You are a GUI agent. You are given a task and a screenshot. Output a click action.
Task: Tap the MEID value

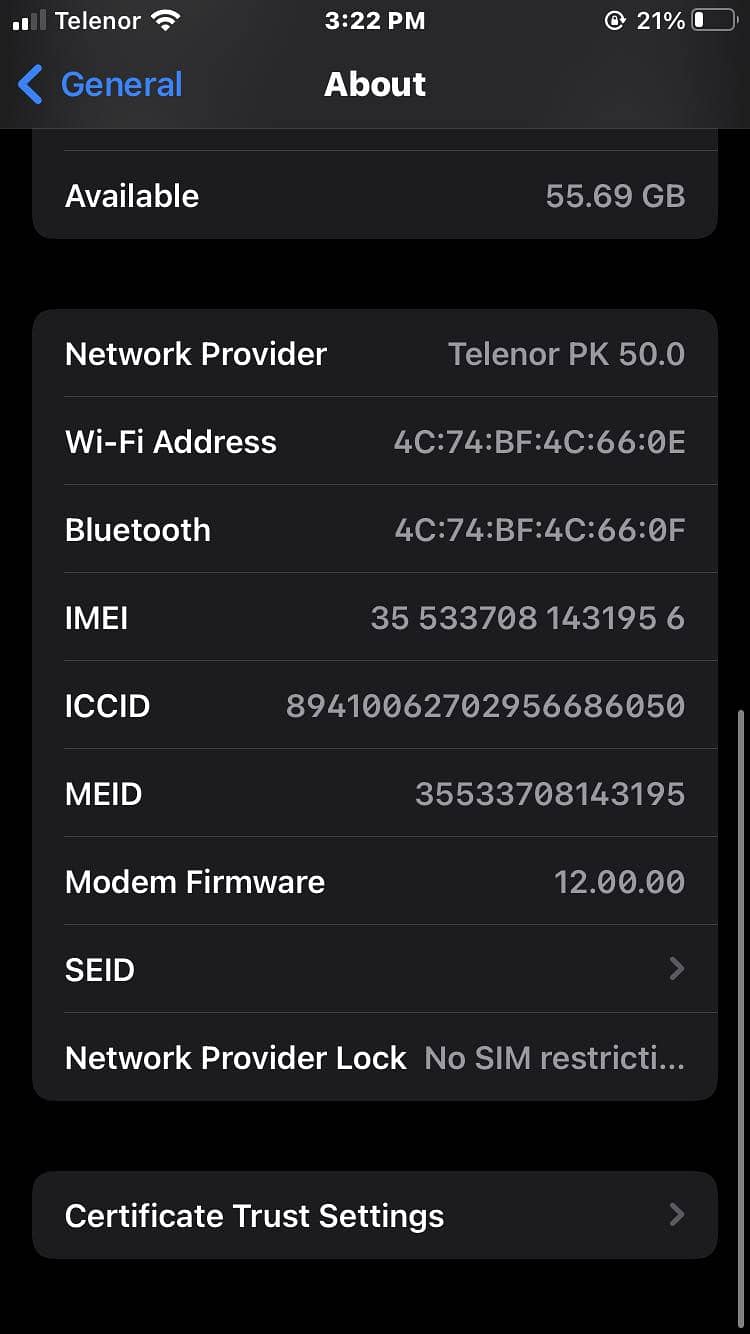pyautogui.click(x=550, y=794)
